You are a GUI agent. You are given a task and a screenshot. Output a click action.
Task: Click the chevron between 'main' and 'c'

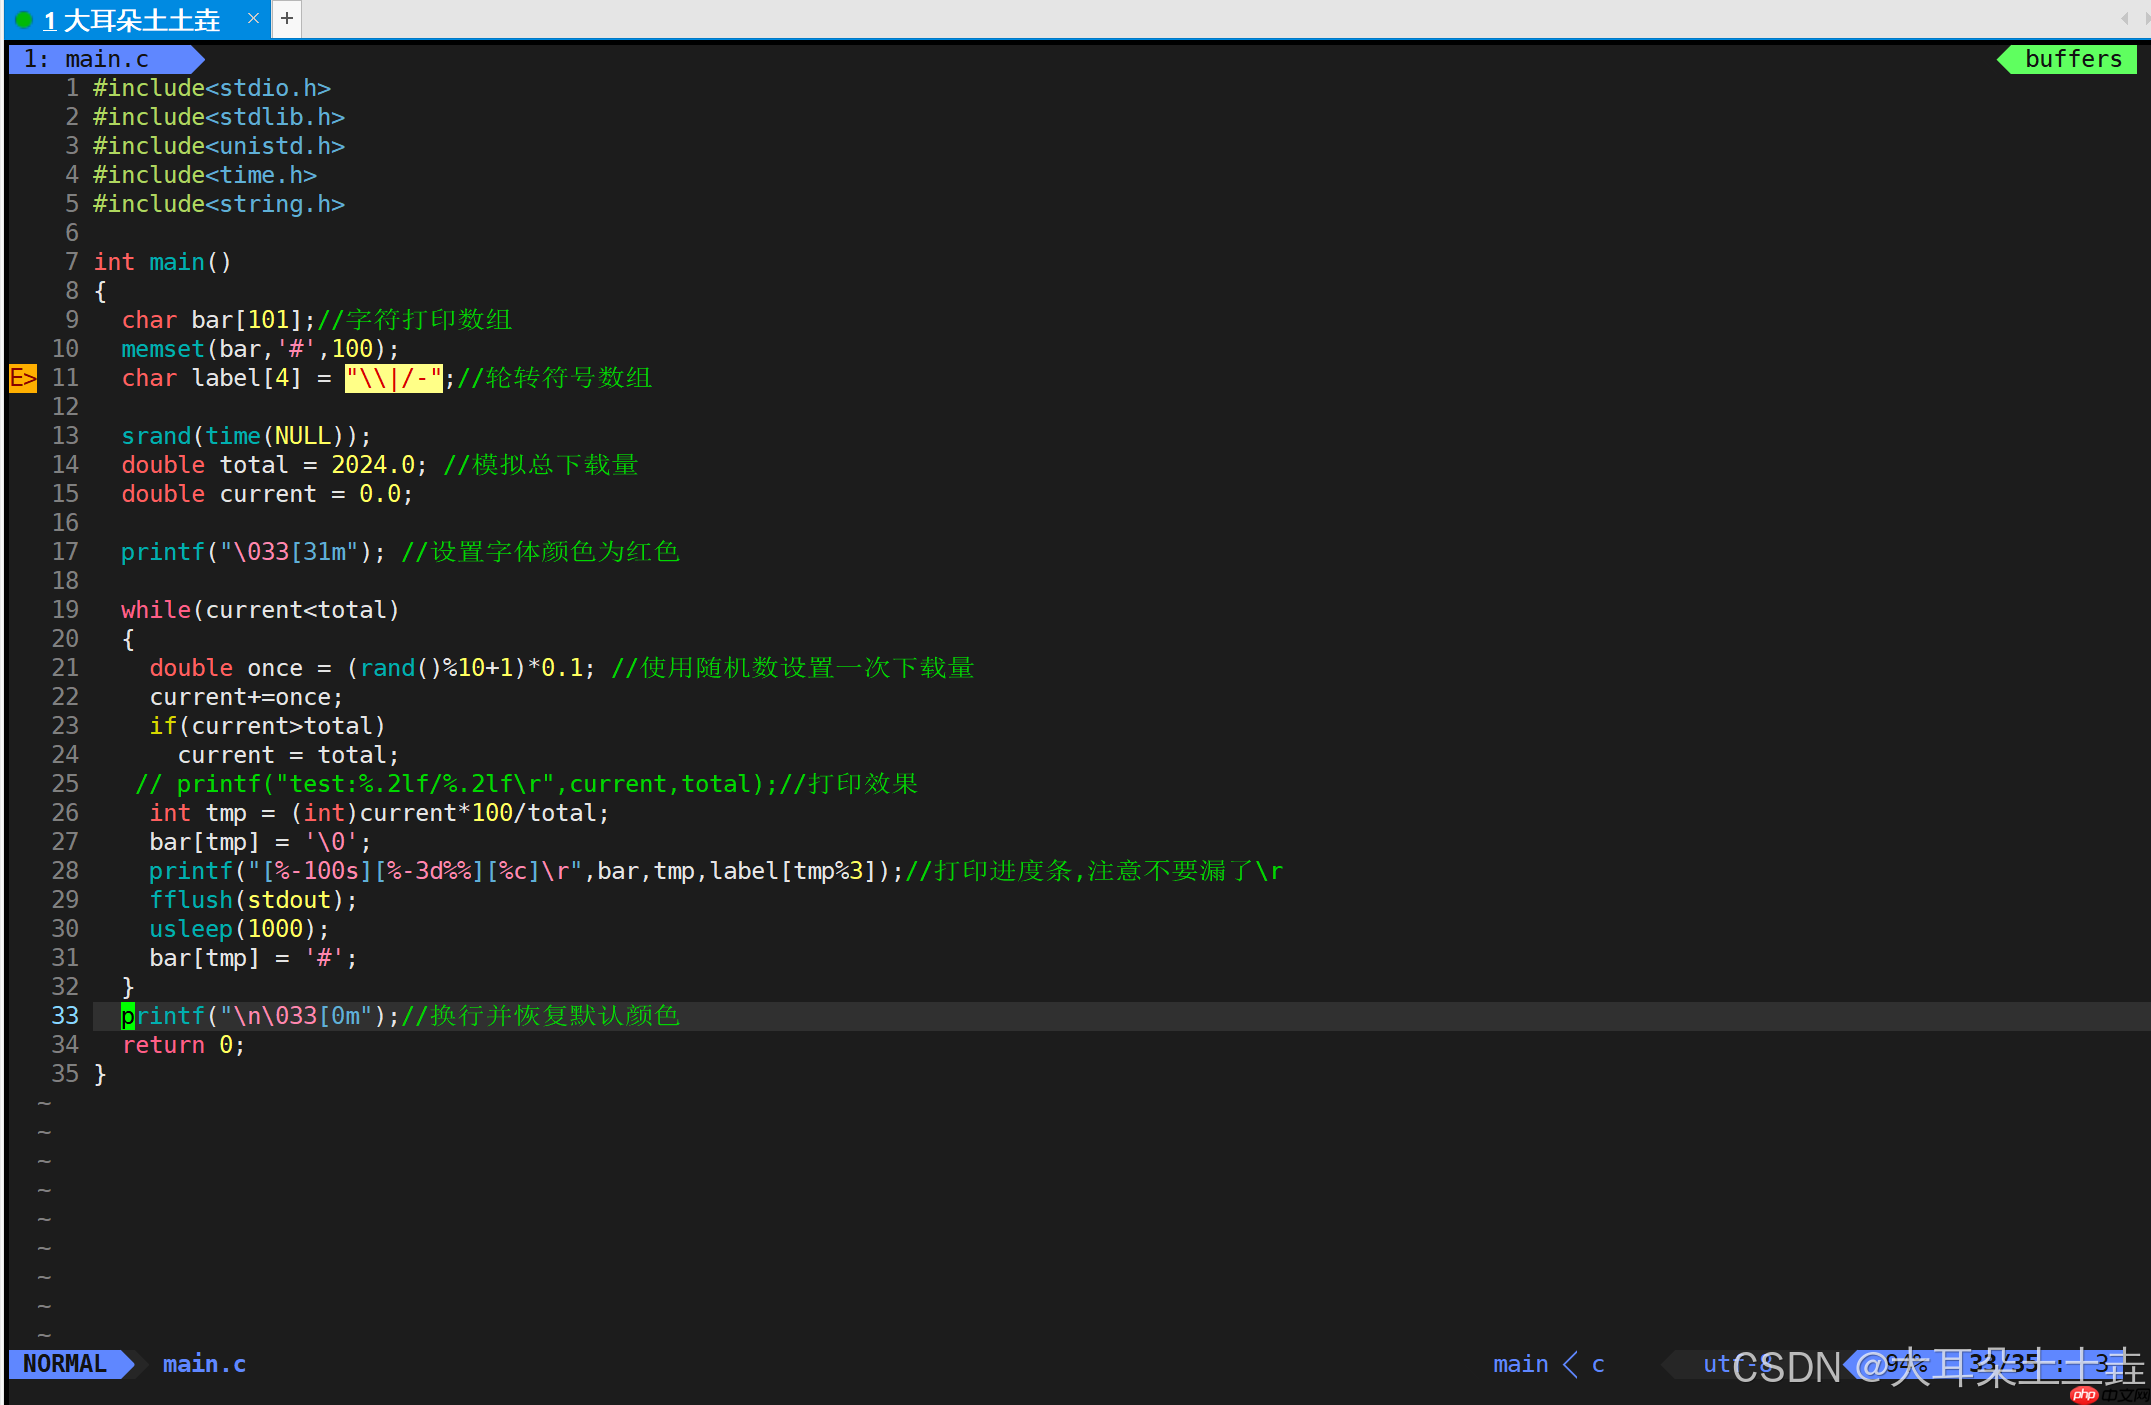tap(1570, 1363)
